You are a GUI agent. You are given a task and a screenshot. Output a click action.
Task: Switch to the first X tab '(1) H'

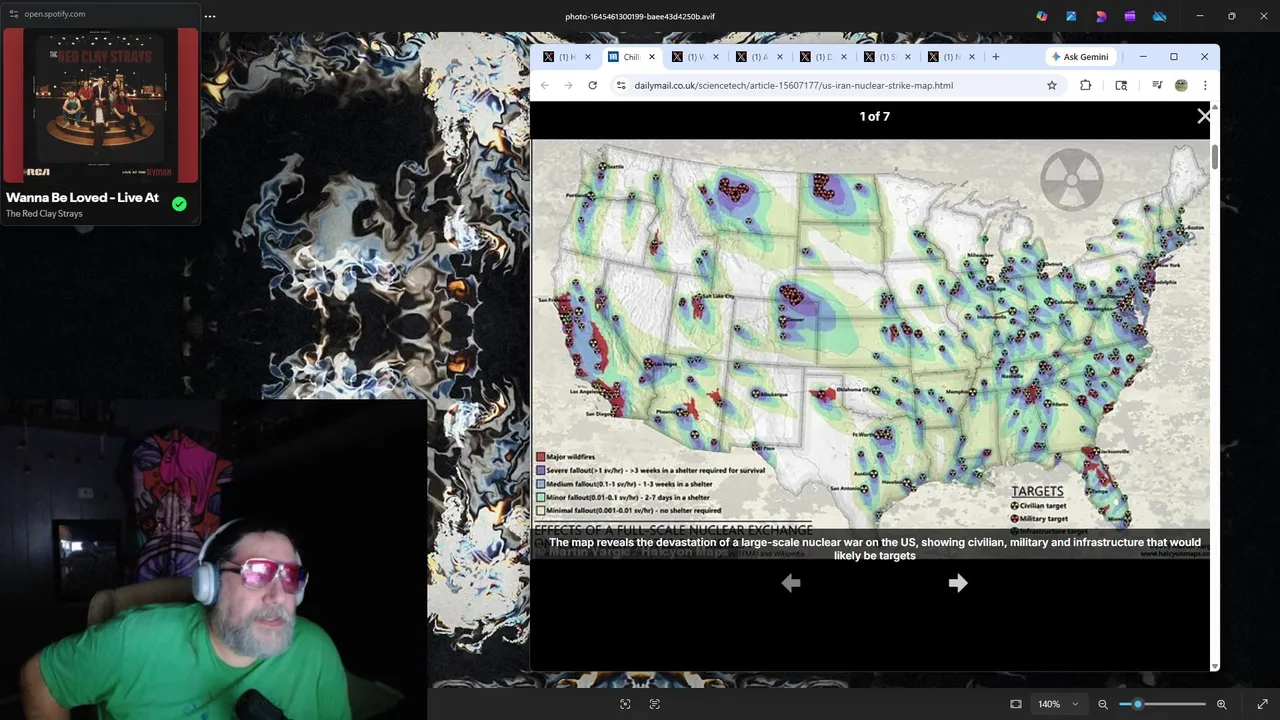point(560,57)
